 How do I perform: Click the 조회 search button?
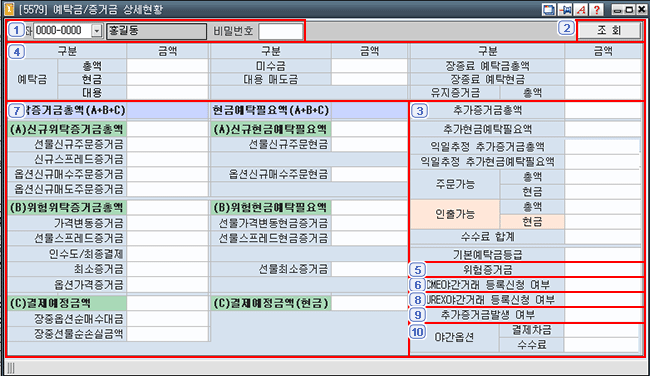[x=609, y=30]
